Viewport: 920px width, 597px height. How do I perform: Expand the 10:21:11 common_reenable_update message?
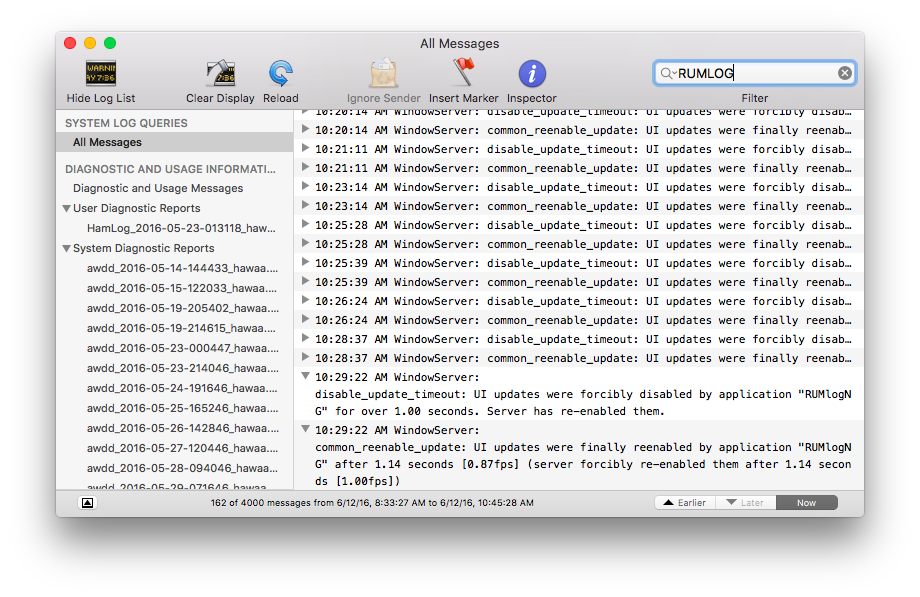pos(305,167)
